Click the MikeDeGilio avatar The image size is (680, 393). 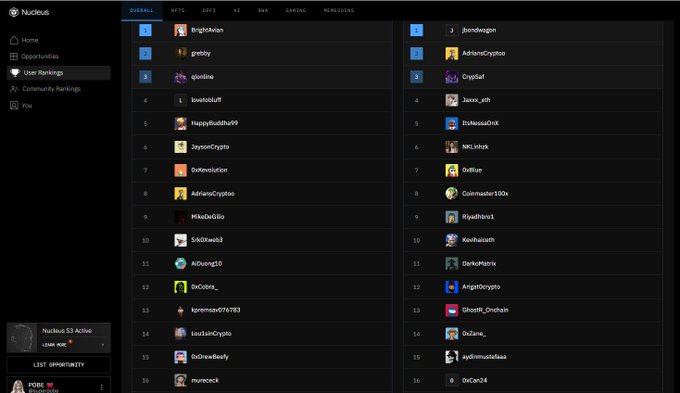pyautogui.click(x=180, y=217)
